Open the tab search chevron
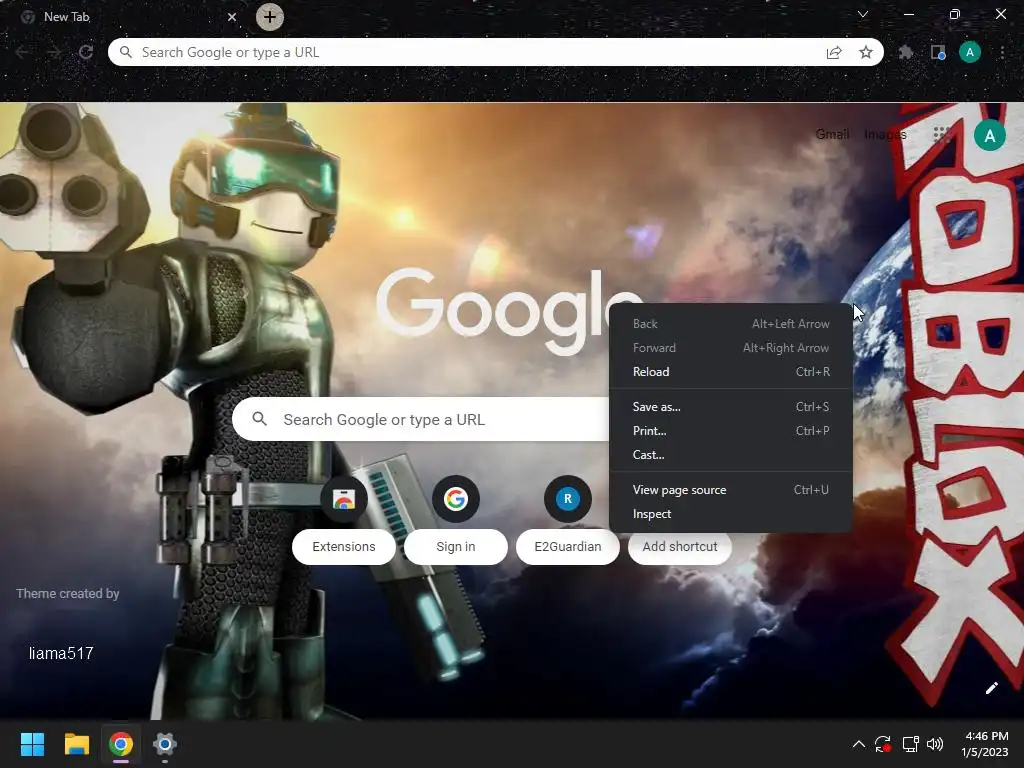Screen dimensions: 1024x768 (863, 14)
